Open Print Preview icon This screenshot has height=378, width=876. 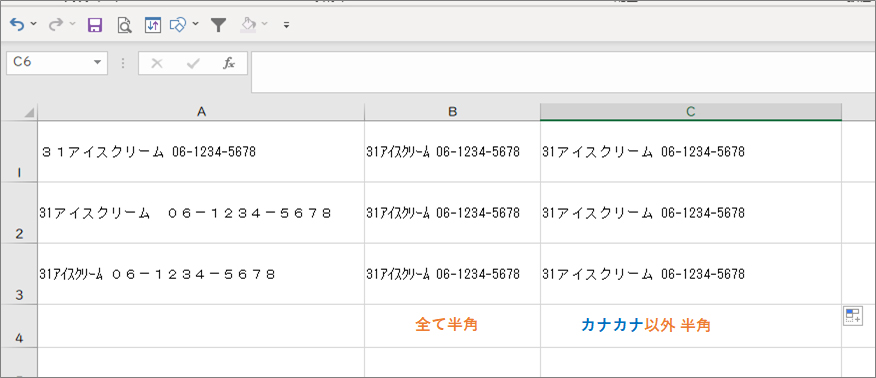pyautogui.click(x=124, y=25)
